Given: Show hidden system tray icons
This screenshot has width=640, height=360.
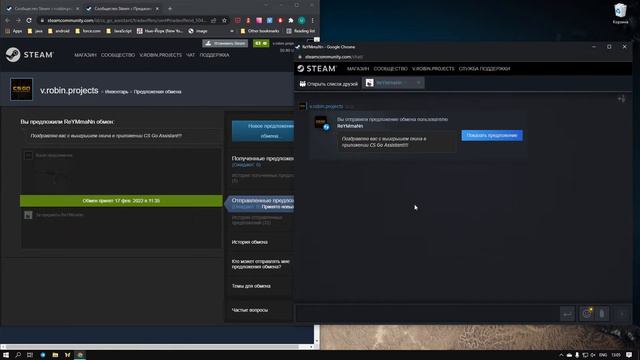Looking at the screenshot, I should pos(561,355).
